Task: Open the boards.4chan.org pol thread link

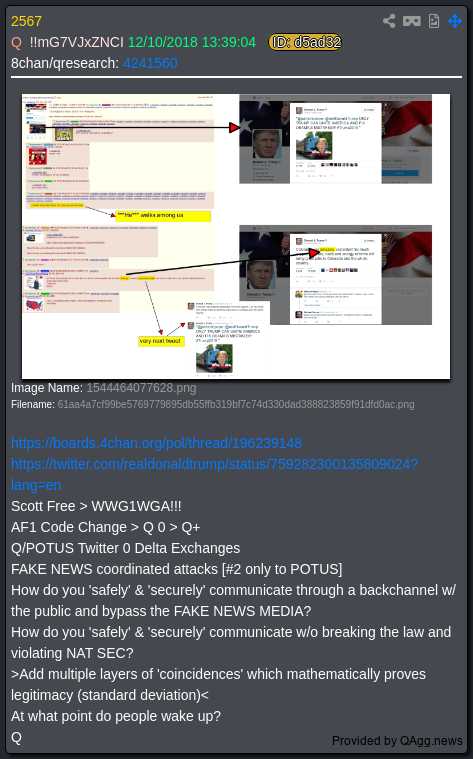Action: click(156, 443)
